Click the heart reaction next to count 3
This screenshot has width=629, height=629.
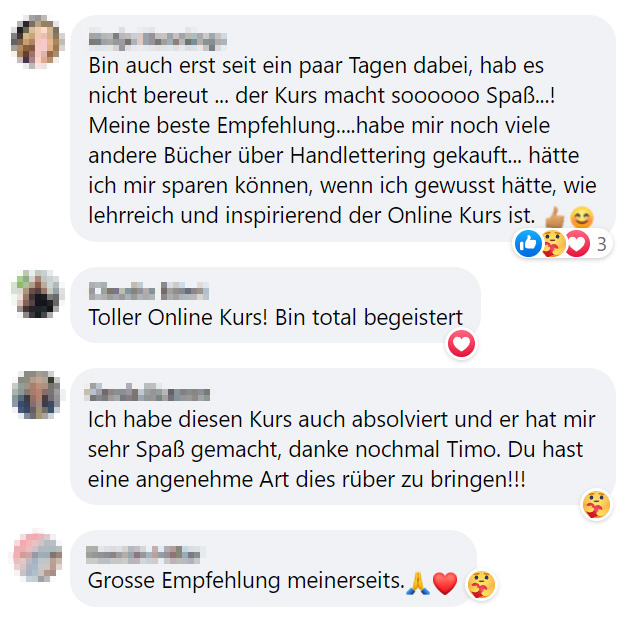point(578,243)
